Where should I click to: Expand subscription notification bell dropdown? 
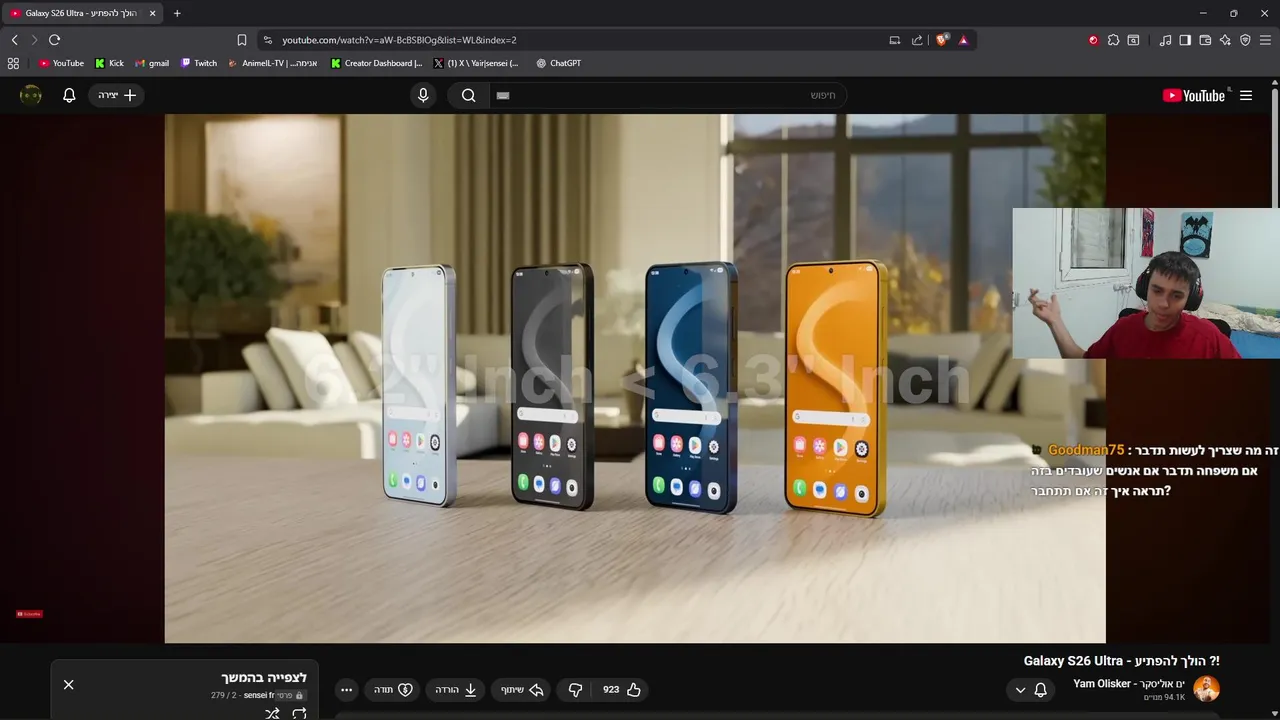[x=1030, y=690]
